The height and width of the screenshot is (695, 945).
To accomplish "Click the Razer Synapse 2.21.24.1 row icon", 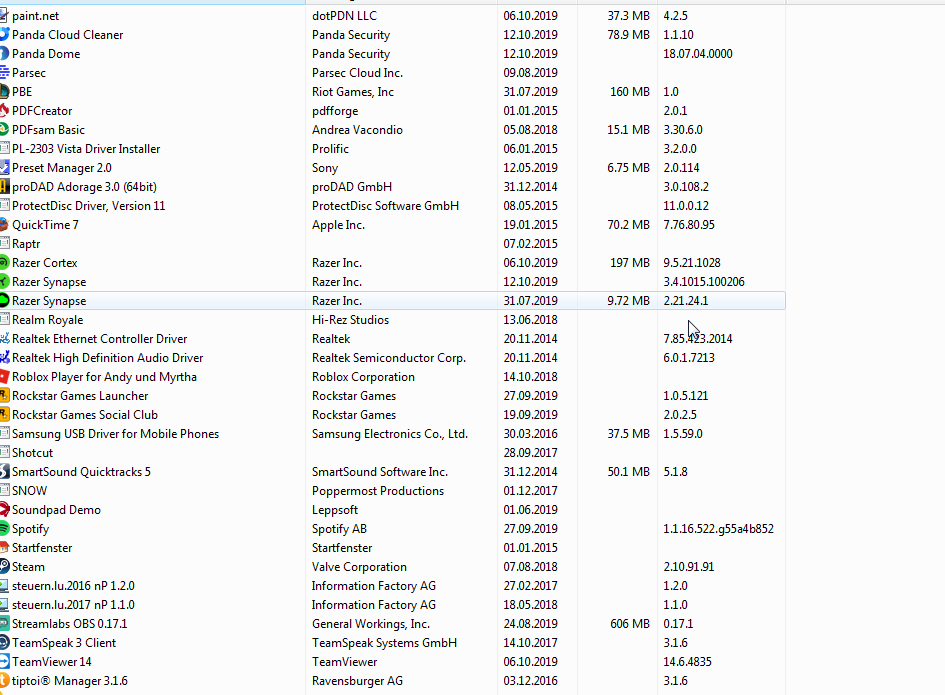I will coord(4,300).
